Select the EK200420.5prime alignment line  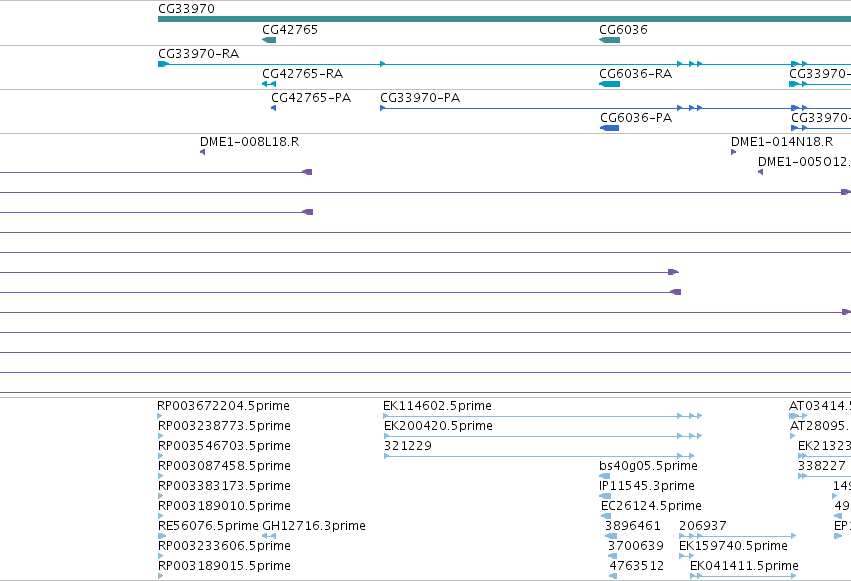click(x=543, y=436)
